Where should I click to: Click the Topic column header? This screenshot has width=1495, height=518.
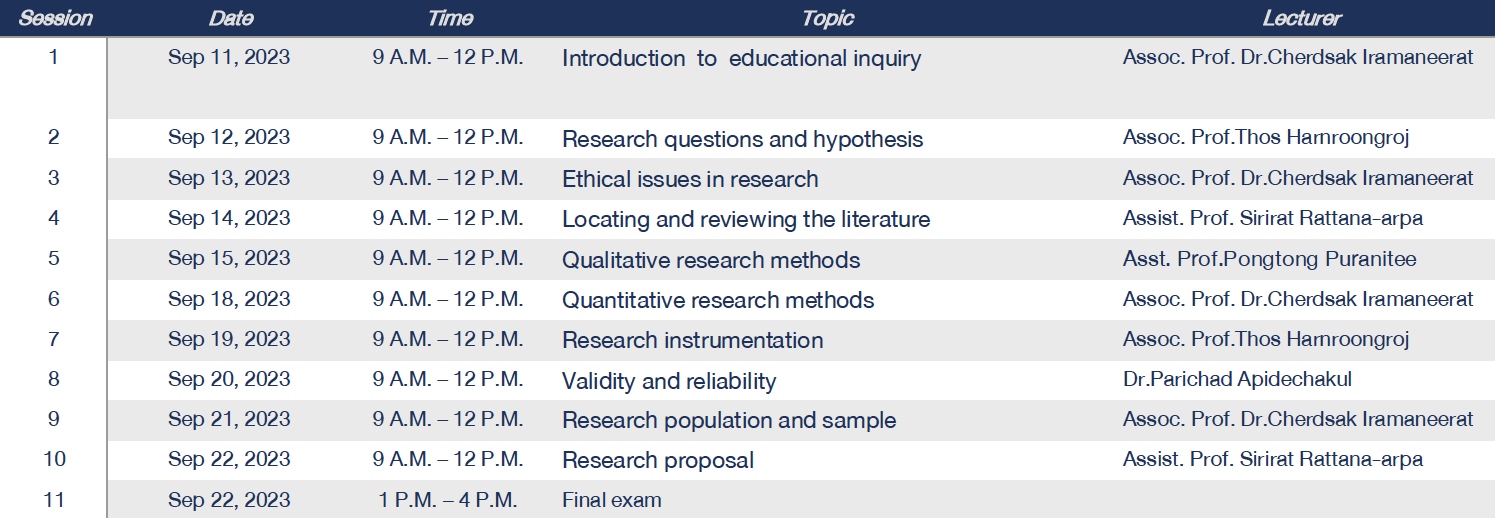(827, 18)
